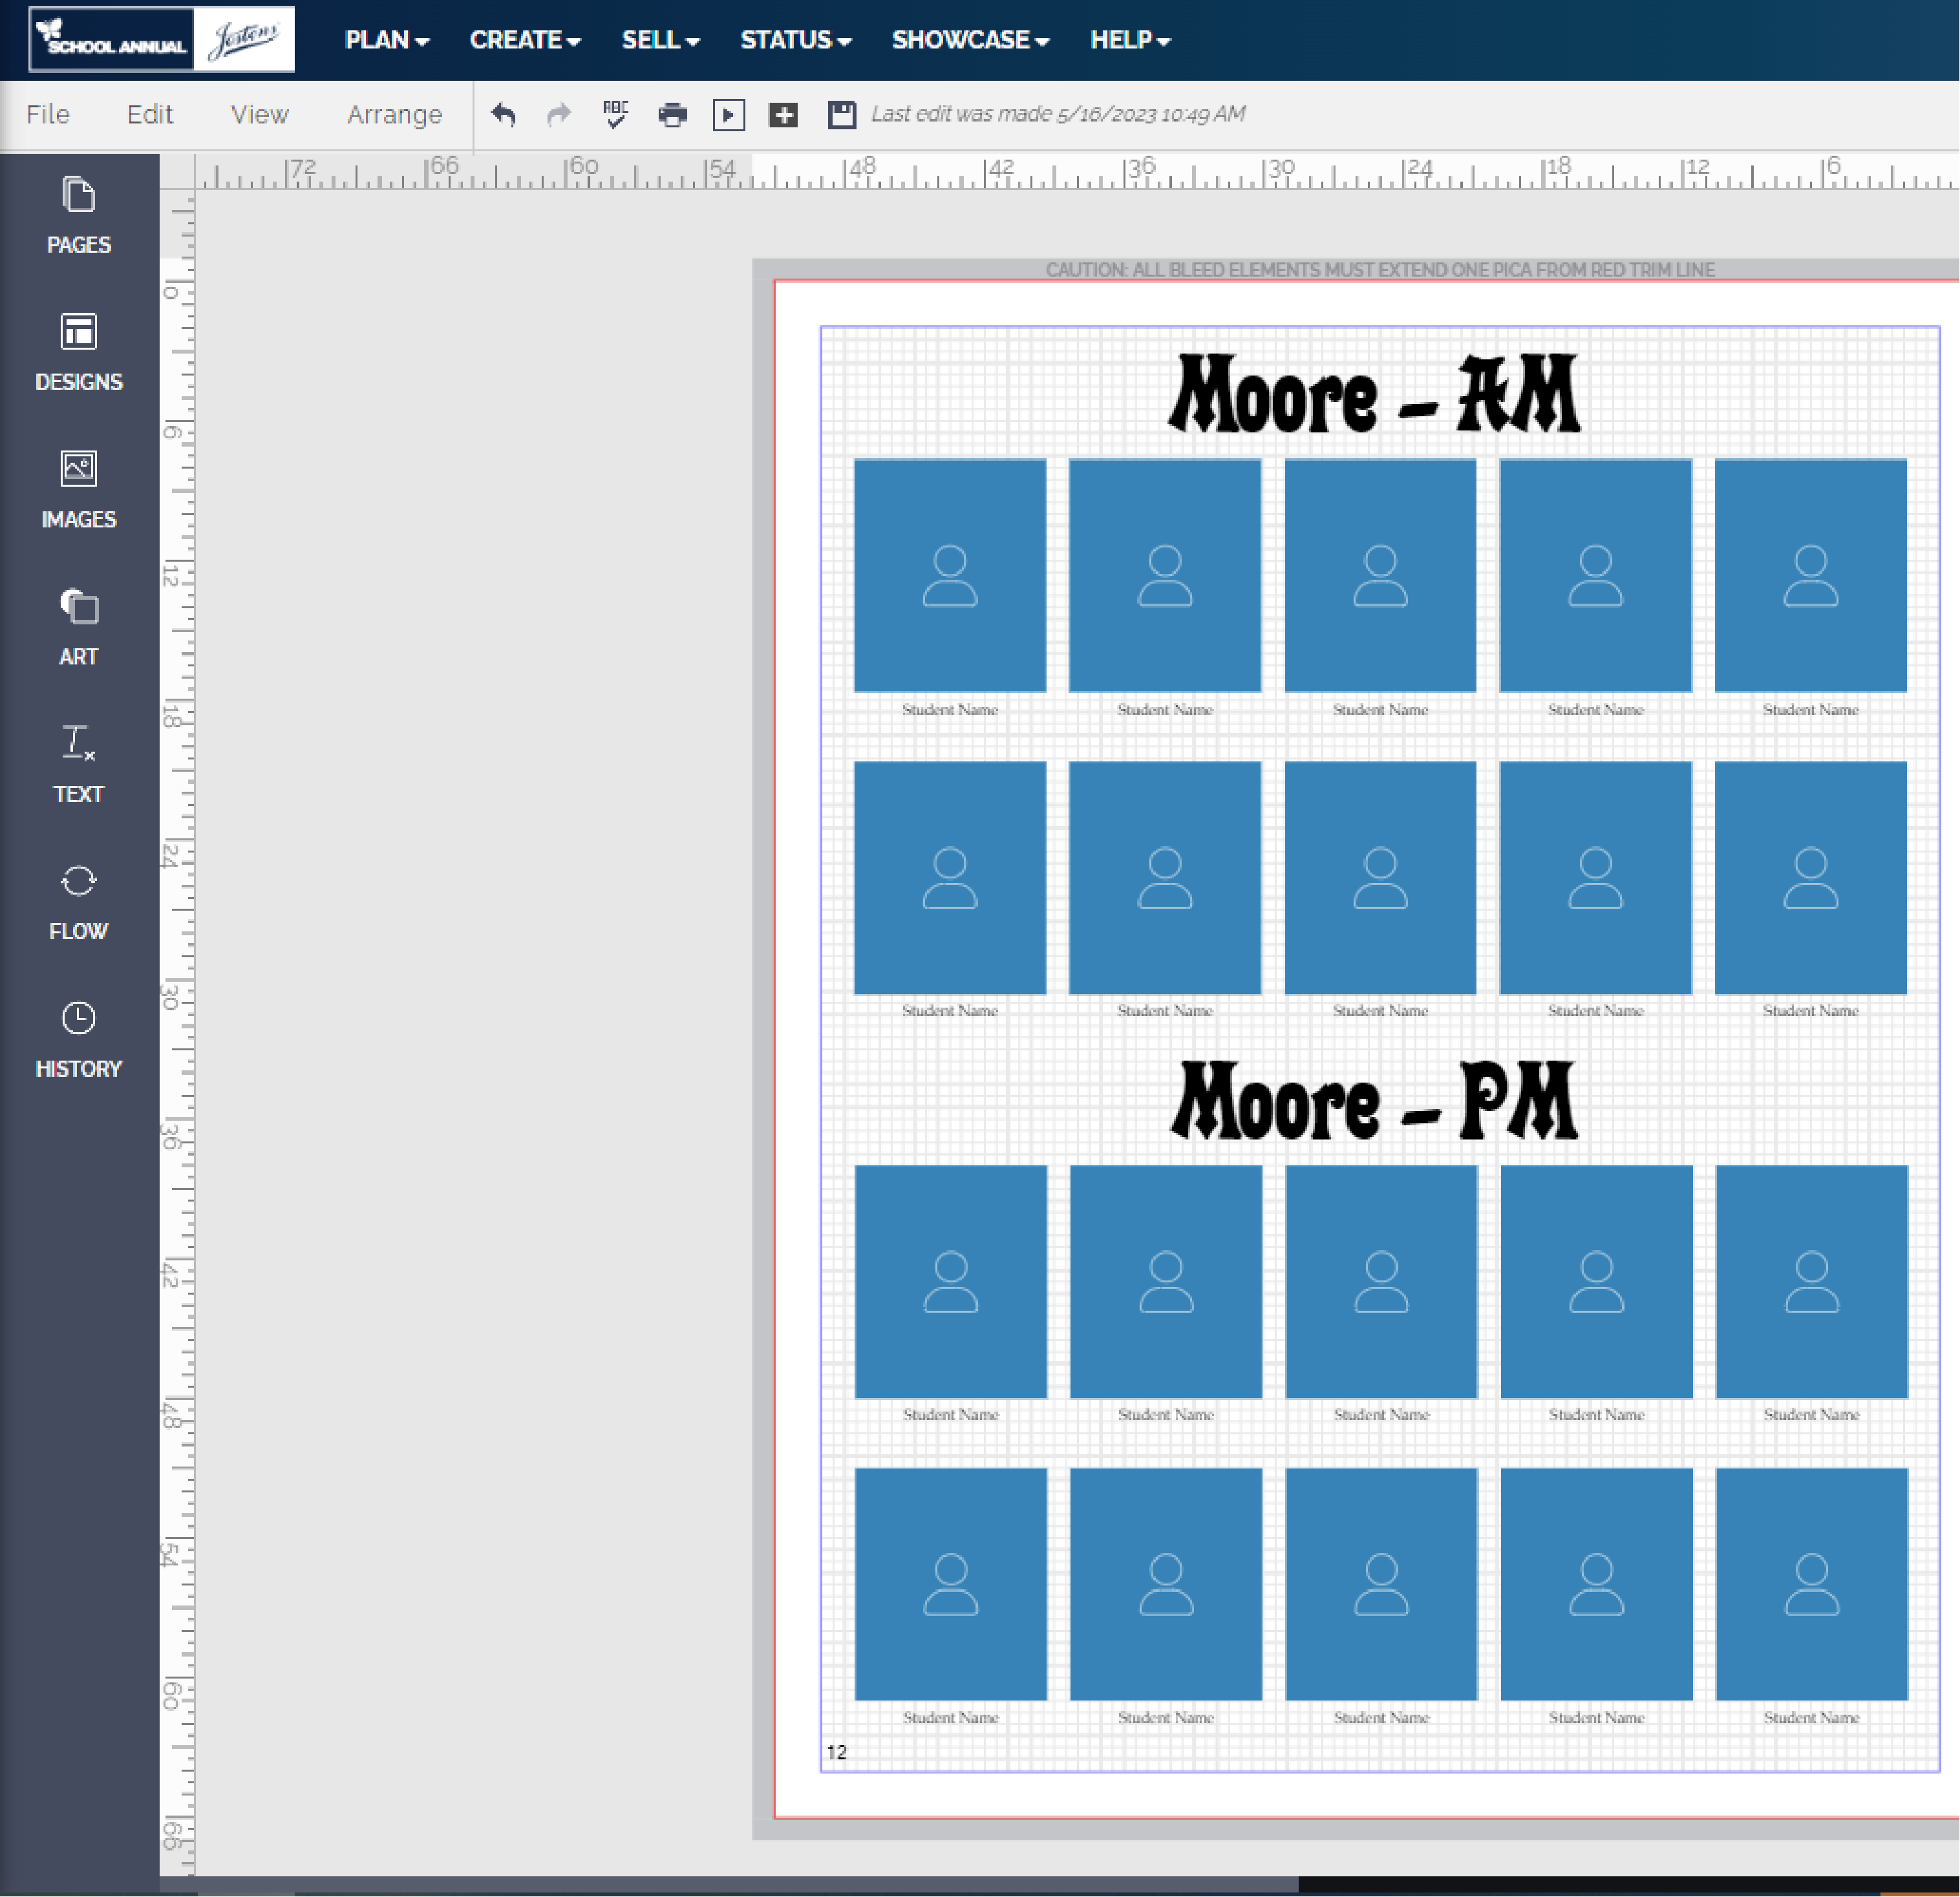Click the plus add icon in toolbar
This screenshot has width=1960, height=1897.
pos(783,115)
